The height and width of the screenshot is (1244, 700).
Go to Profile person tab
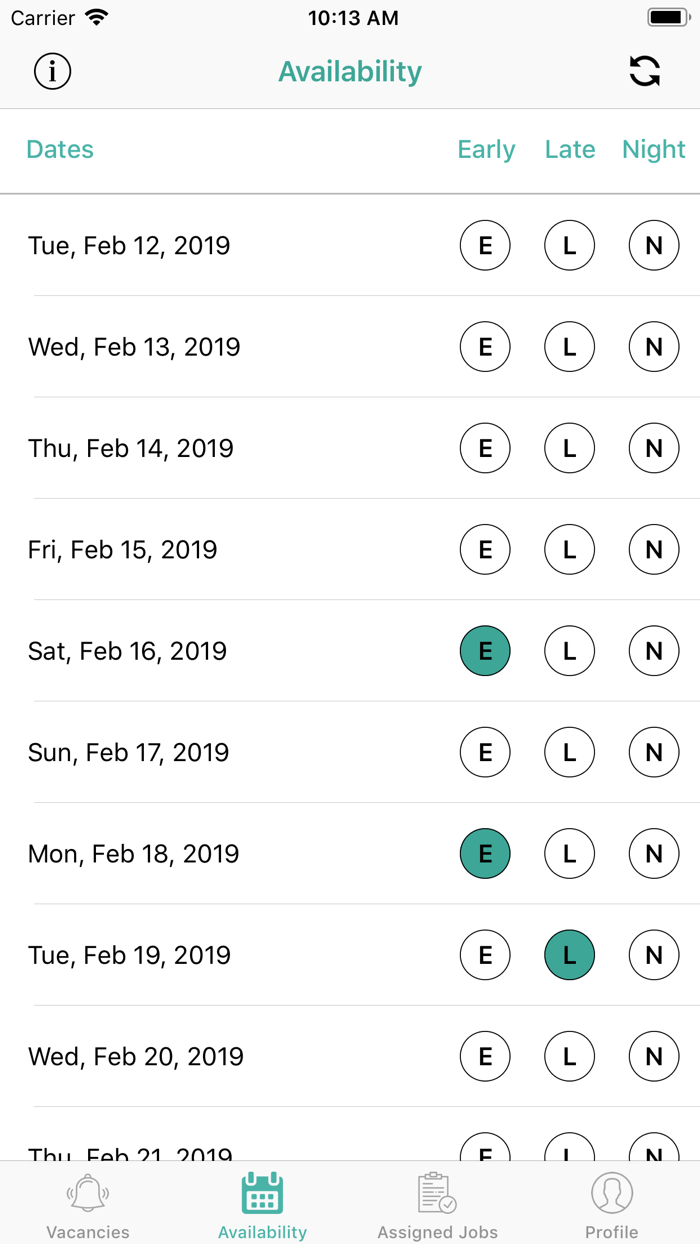[x=612, y=1205]
